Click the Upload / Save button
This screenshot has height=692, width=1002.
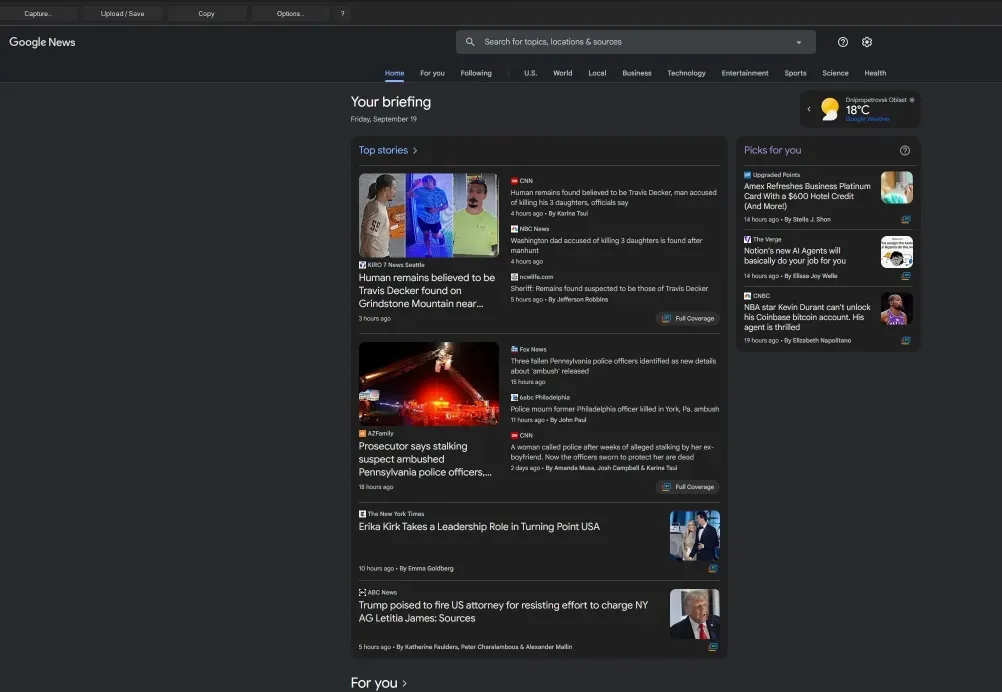(x=124, y=14)
